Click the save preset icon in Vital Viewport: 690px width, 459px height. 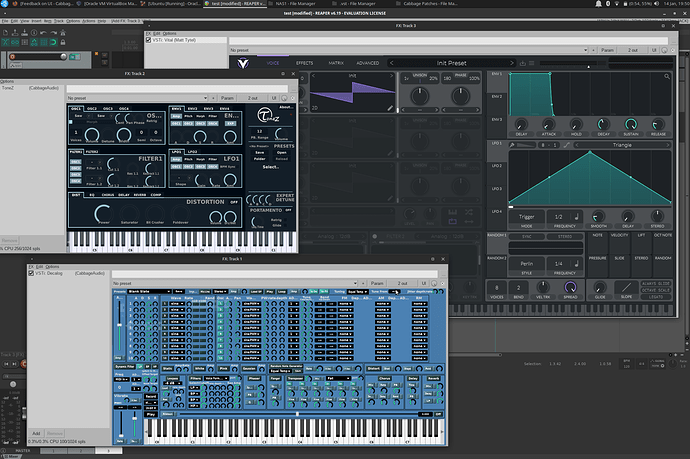[x=523, y=63]
